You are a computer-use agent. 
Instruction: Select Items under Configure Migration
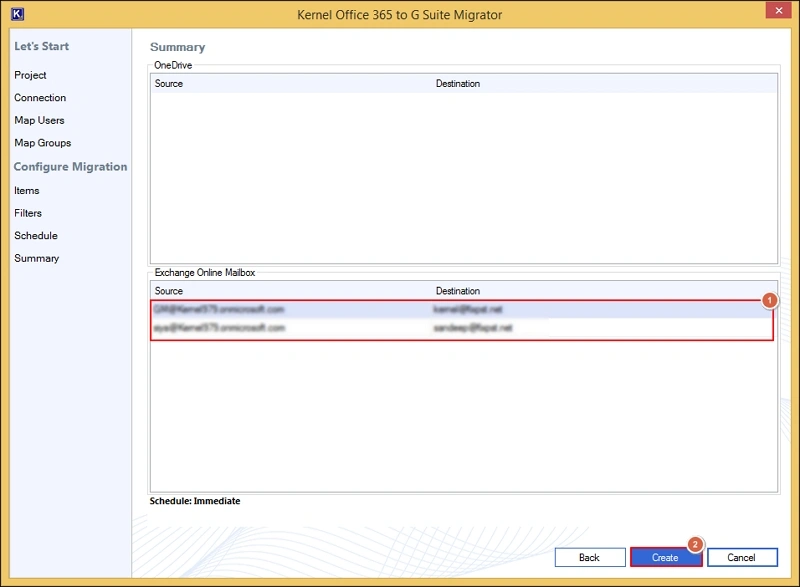pos(27,190)
